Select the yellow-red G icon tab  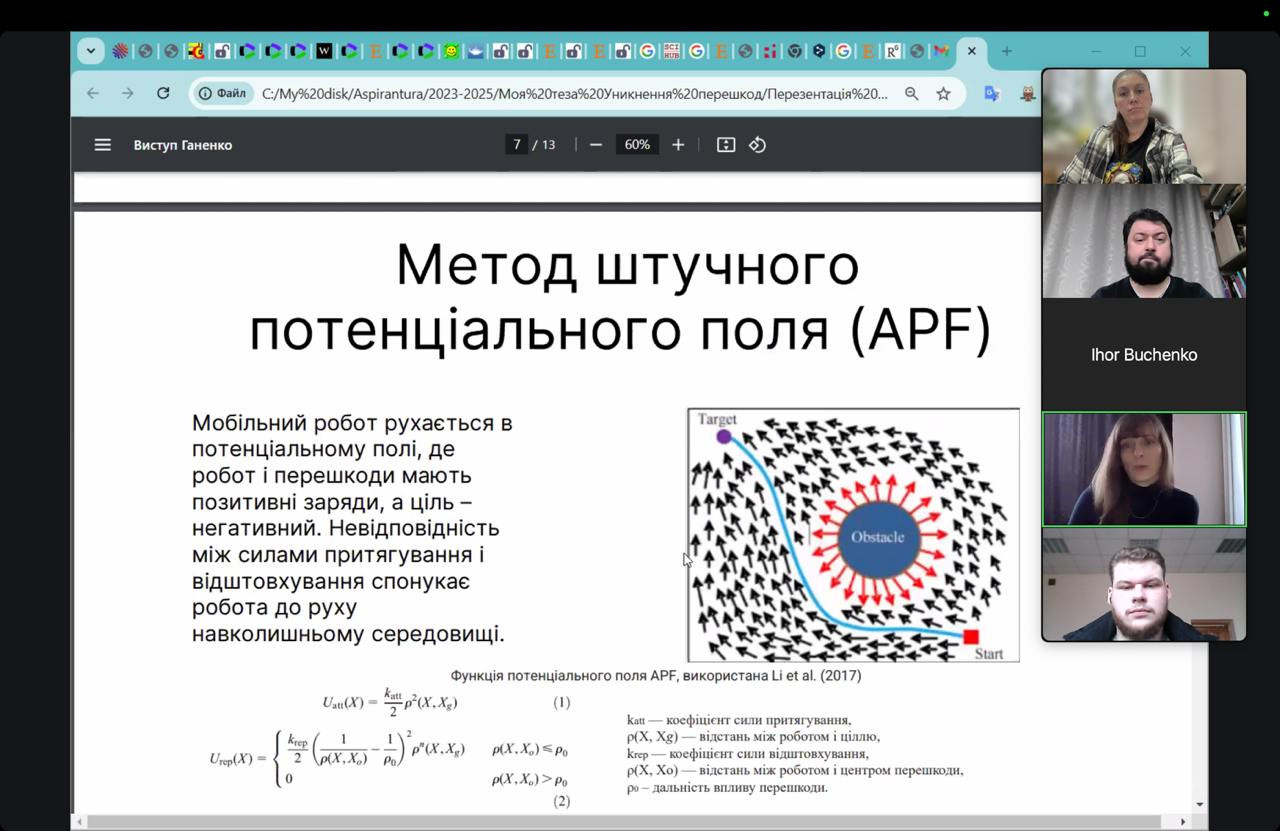click(196, 51)
